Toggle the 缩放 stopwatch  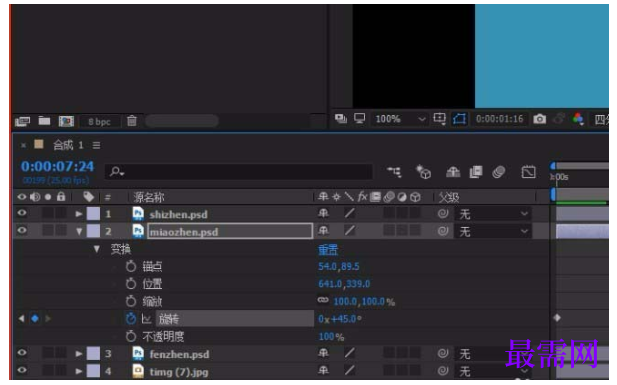(131, 302)
